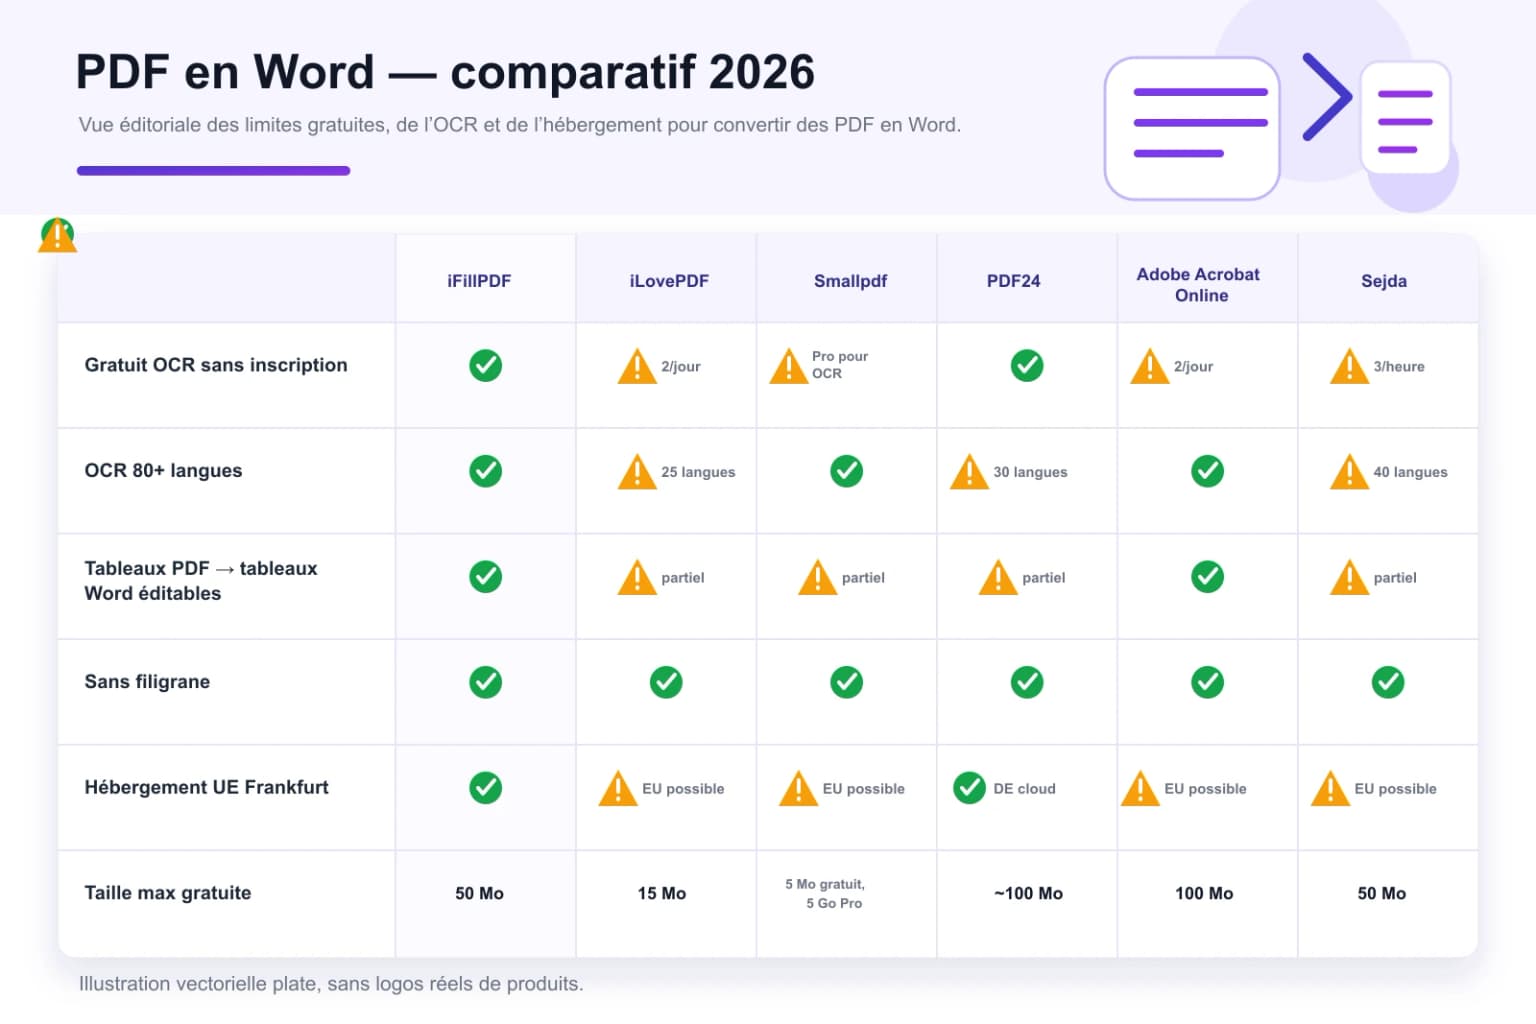The width and height of the screenshot is (1536, 1024).
Task: Click PDF24 check mark for Sans filigrane
Action: [1027, 682]
